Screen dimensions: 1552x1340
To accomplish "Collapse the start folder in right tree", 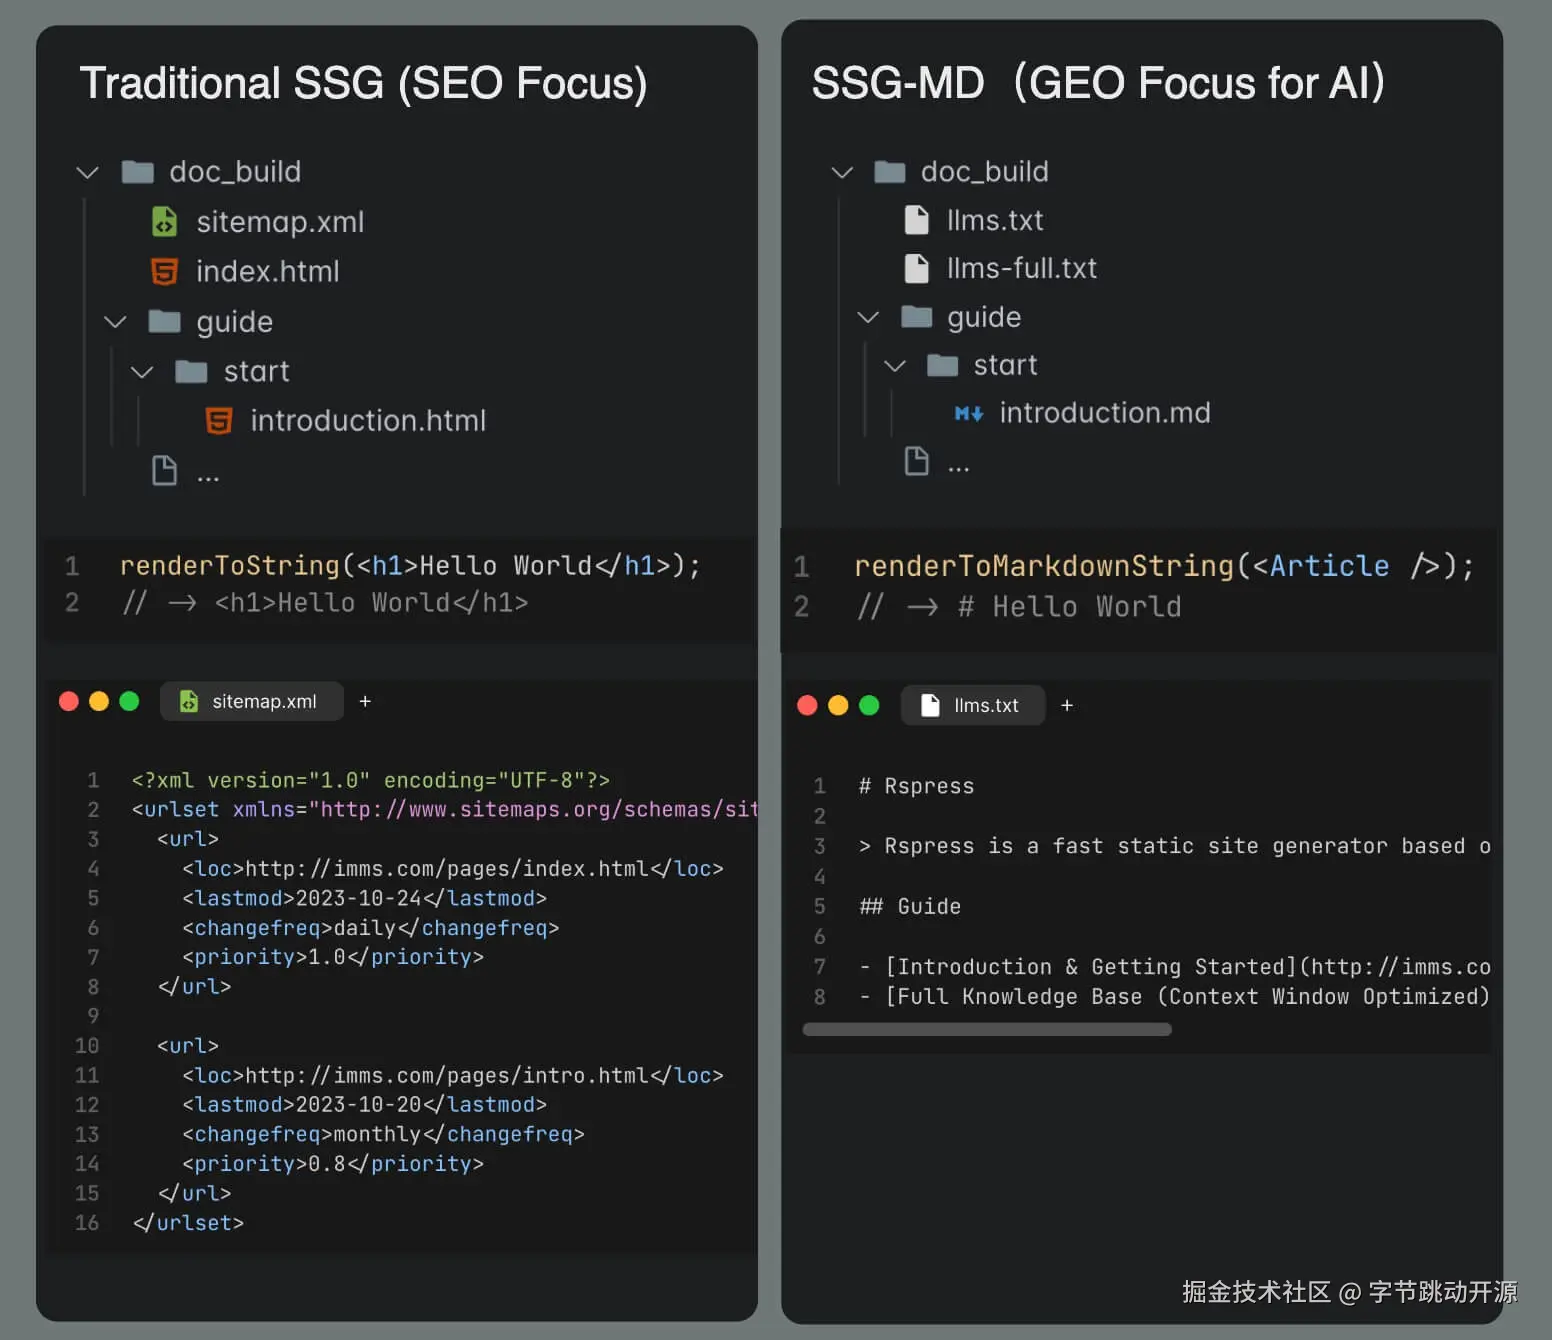I will (x=895, y=366).
